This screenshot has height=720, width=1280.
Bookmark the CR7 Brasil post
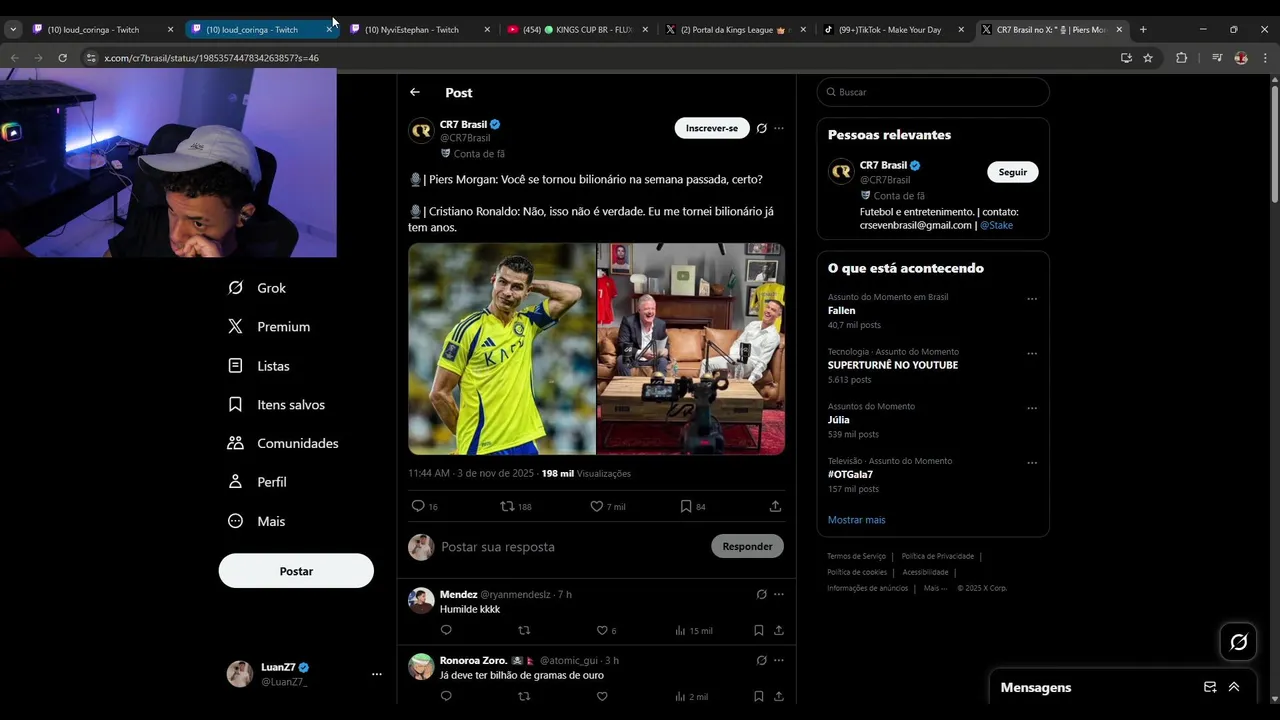click(686, 506)
